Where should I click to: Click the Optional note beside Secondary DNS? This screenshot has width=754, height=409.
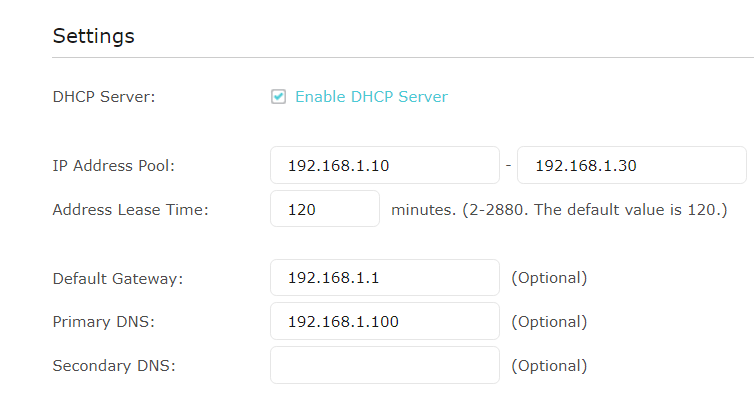(549, 365)
